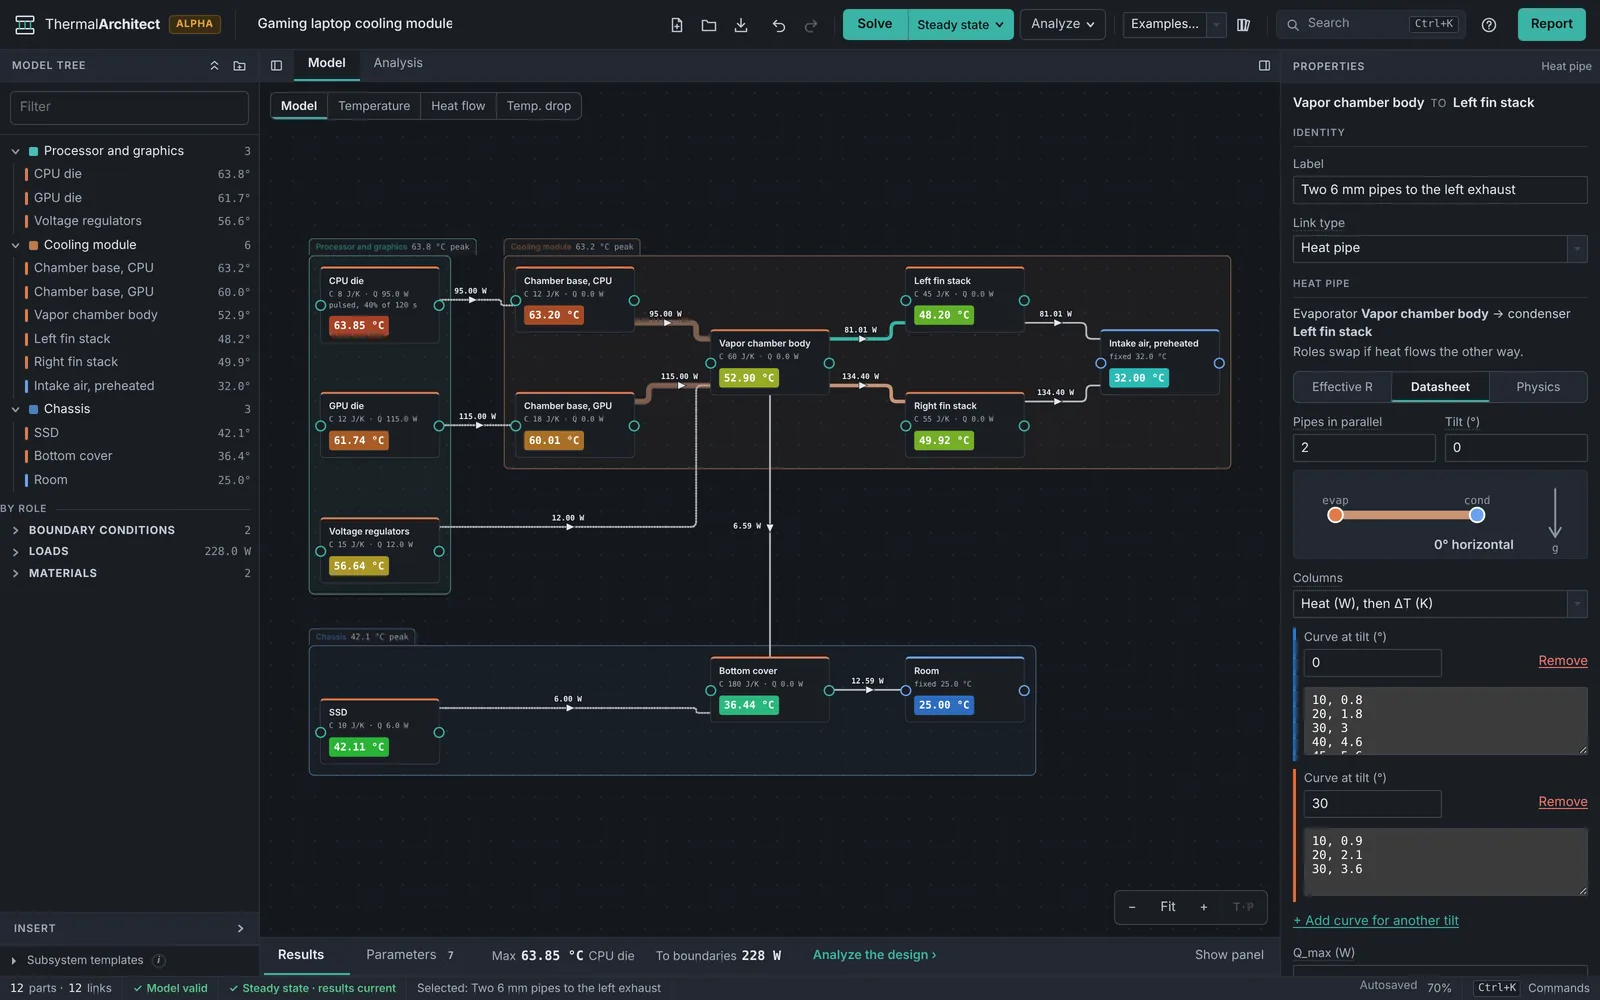This screenshot has height=1000, width=1600.
Task: Collapse the Cooling module tree group
Action: point(16,245)
